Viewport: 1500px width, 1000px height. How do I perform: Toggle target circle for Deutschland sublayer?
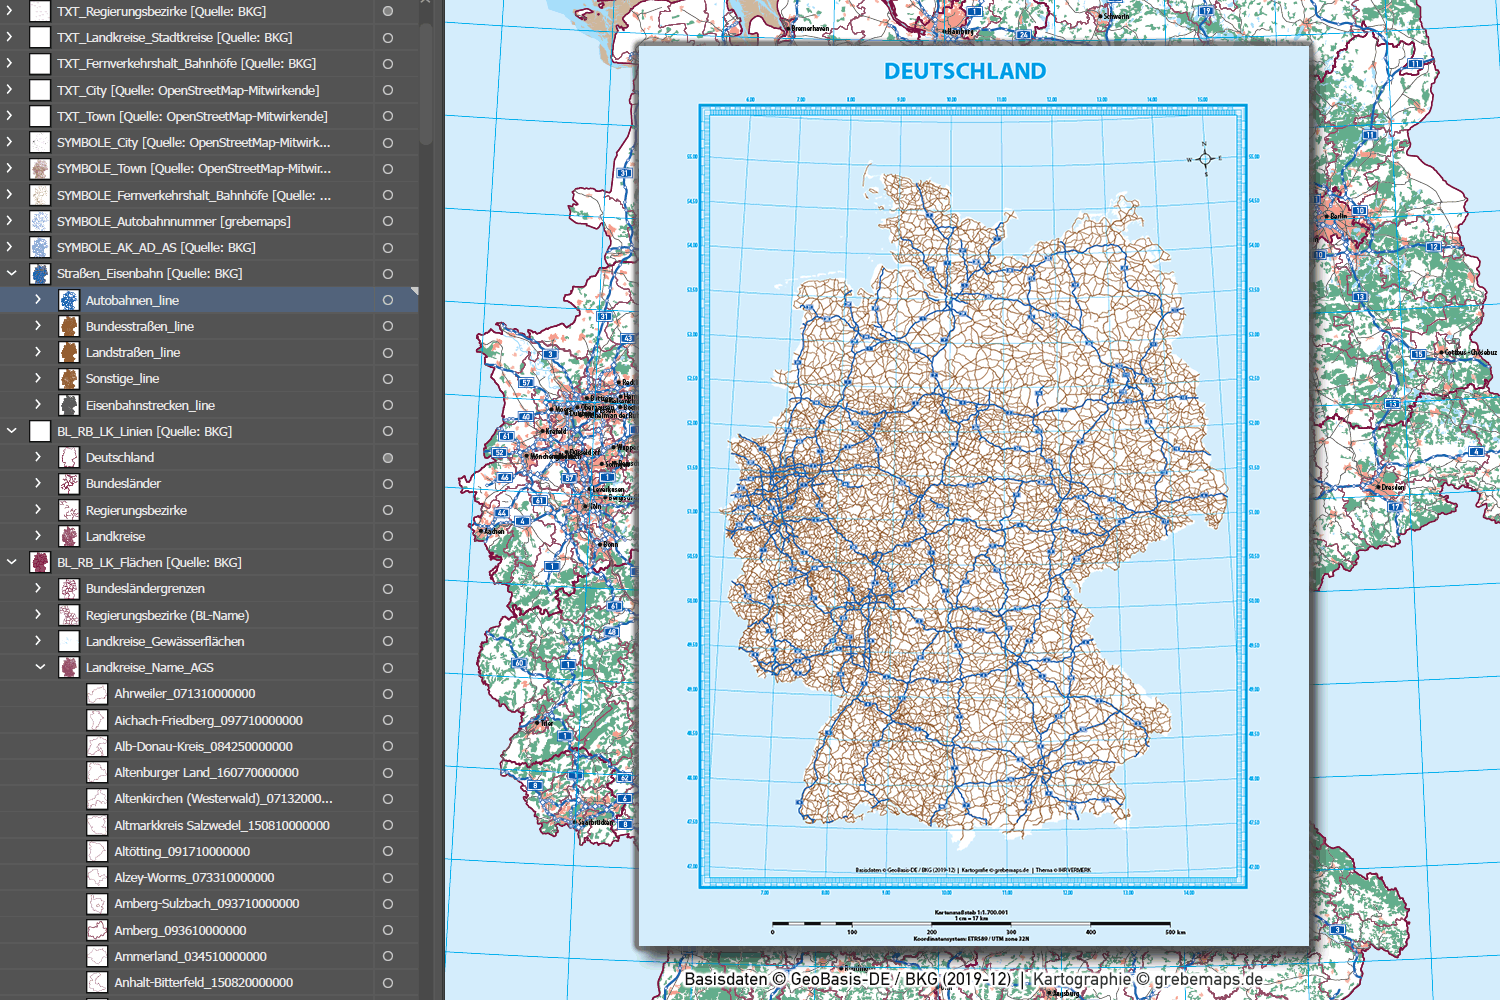(388, 458)
